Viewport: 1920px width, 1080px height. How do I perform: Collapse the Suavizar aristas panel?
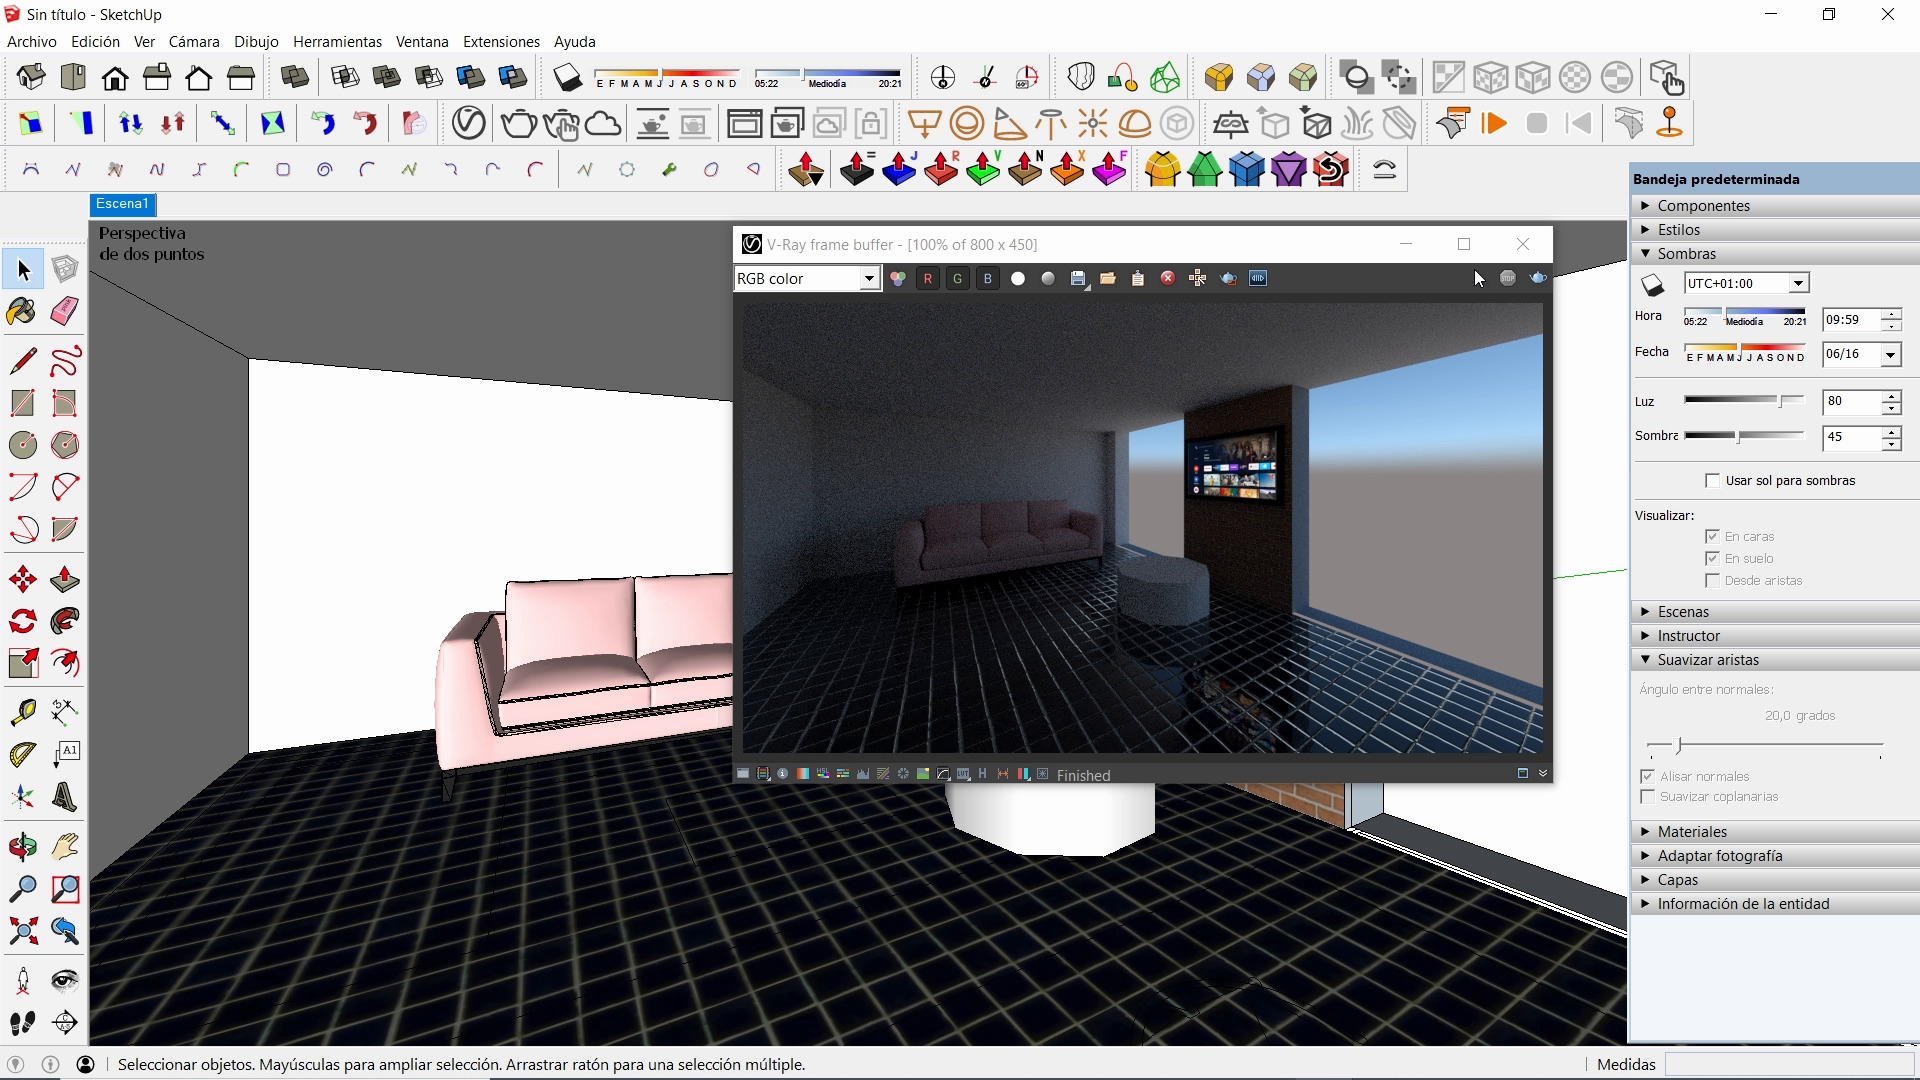pyautogui.click(x=1775, y=660)
